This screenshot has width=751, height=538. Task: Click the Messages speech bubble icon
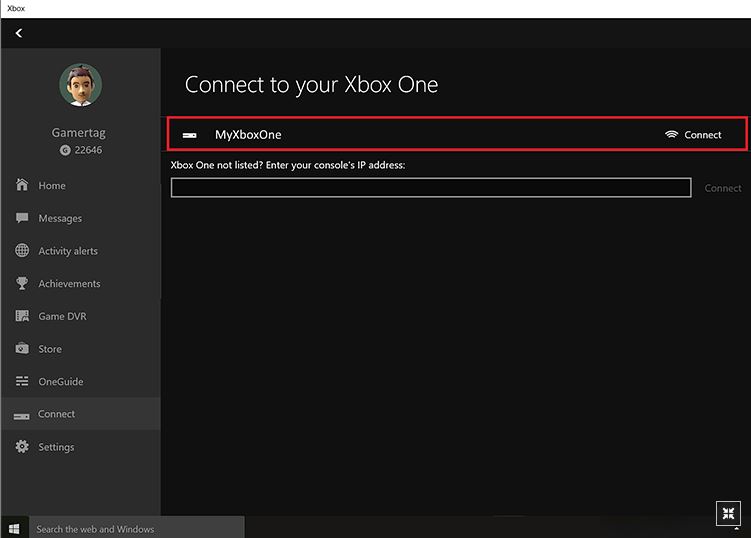tap(22, 218)
